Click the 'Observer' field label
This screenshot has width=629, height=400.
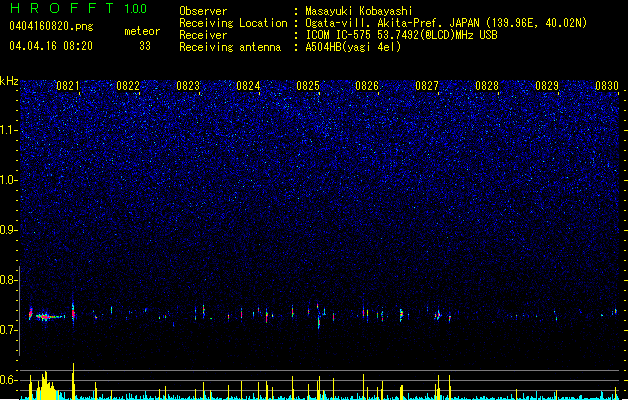pyautogui.click(x=203, y=11)
